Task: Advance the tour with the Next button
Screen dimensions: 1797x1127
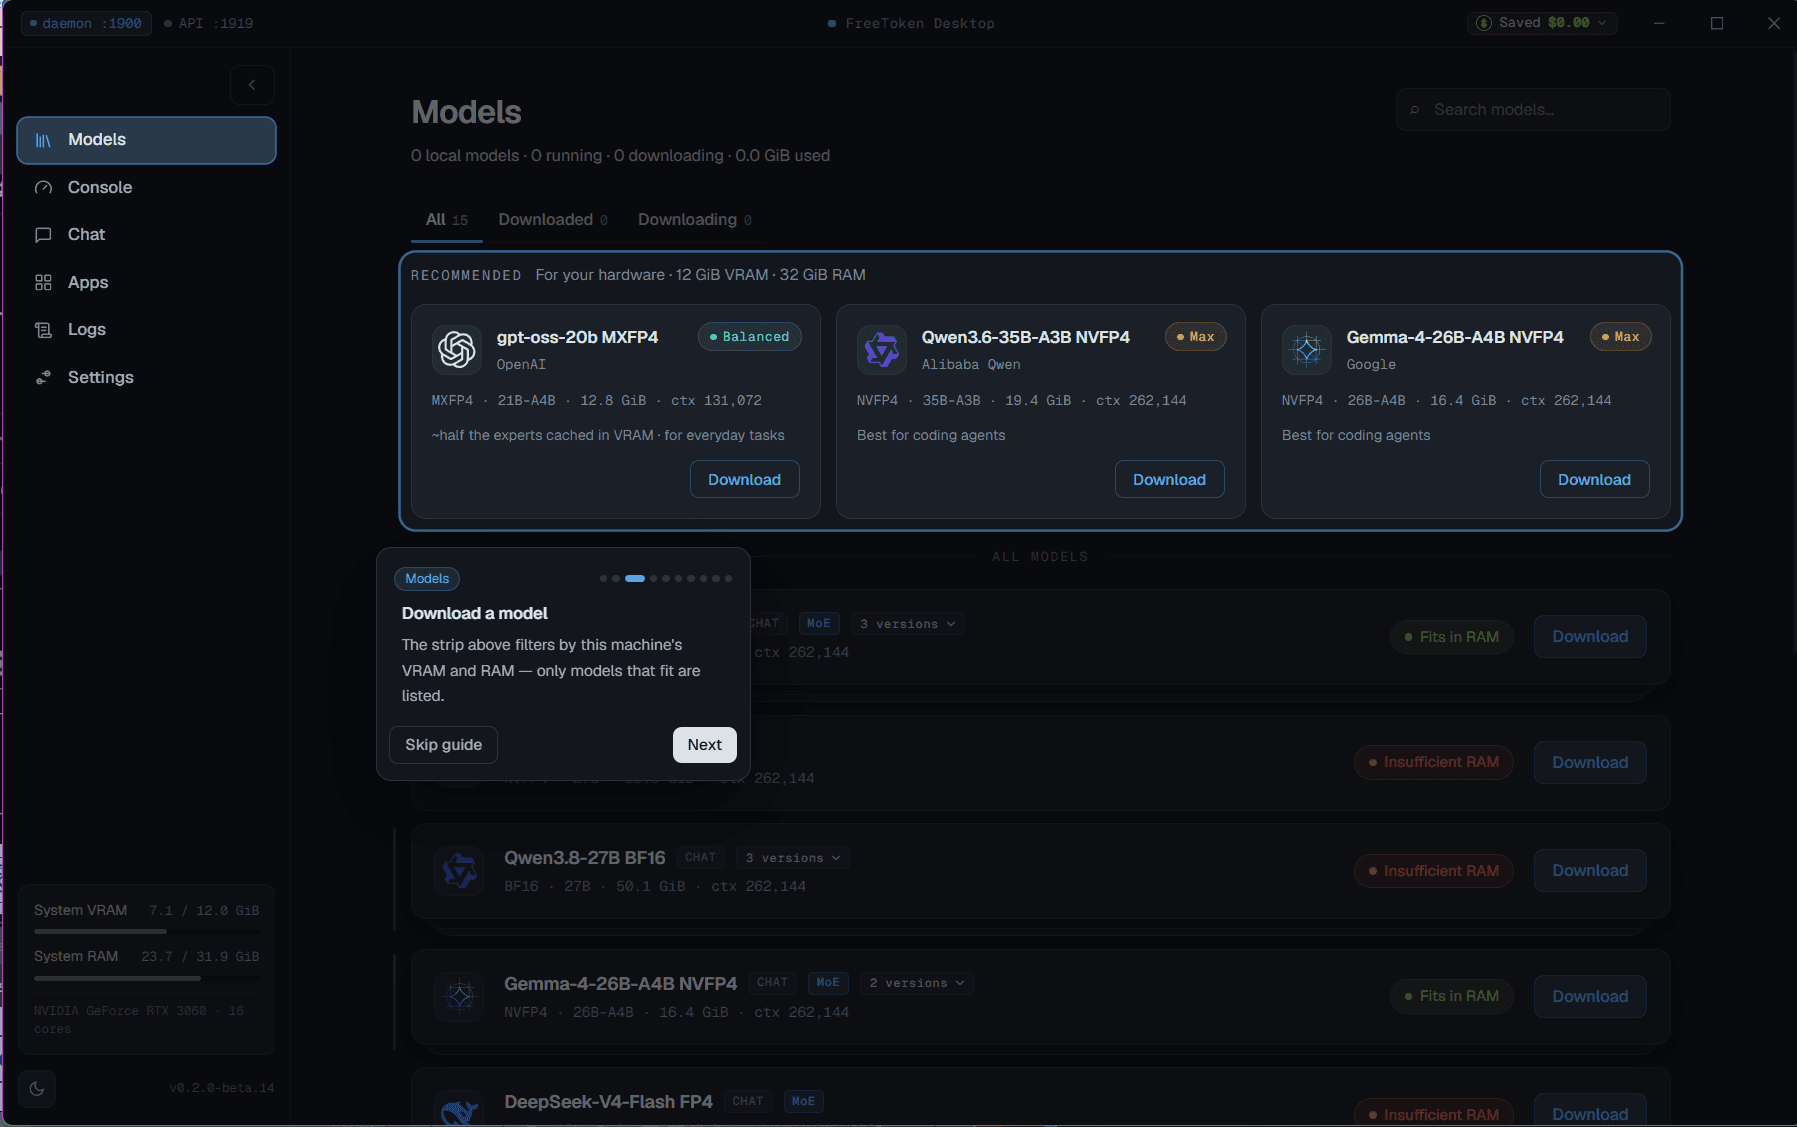Action: (x=705, y=745)
